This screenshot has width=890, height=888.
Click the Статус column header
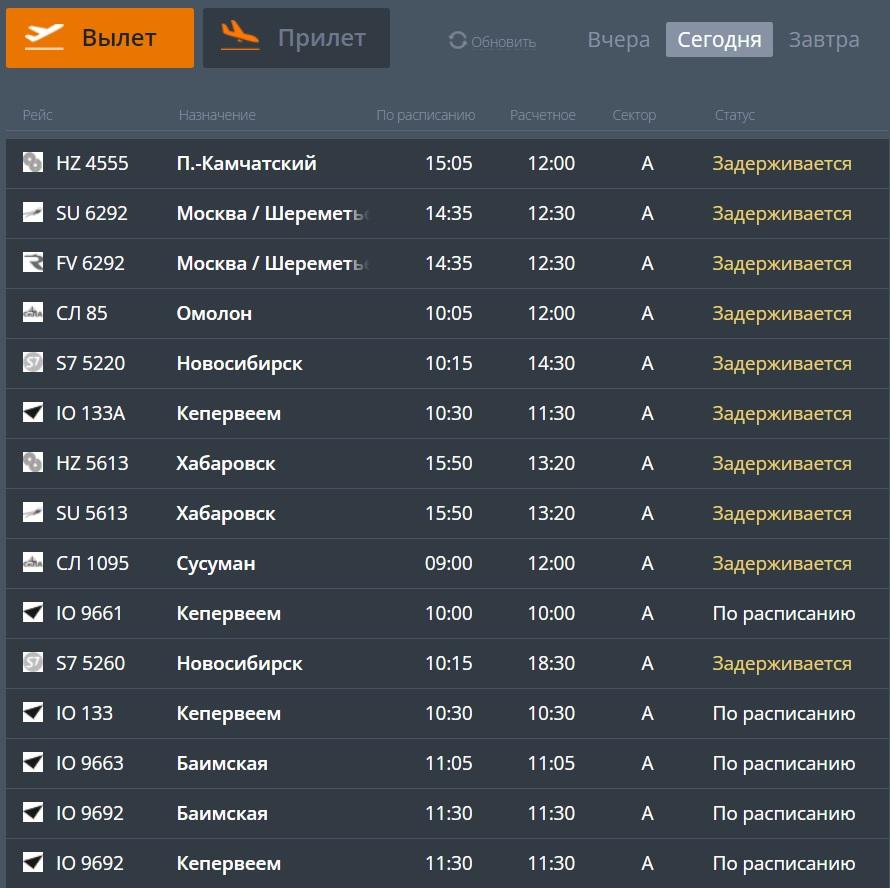coord(734,115)
